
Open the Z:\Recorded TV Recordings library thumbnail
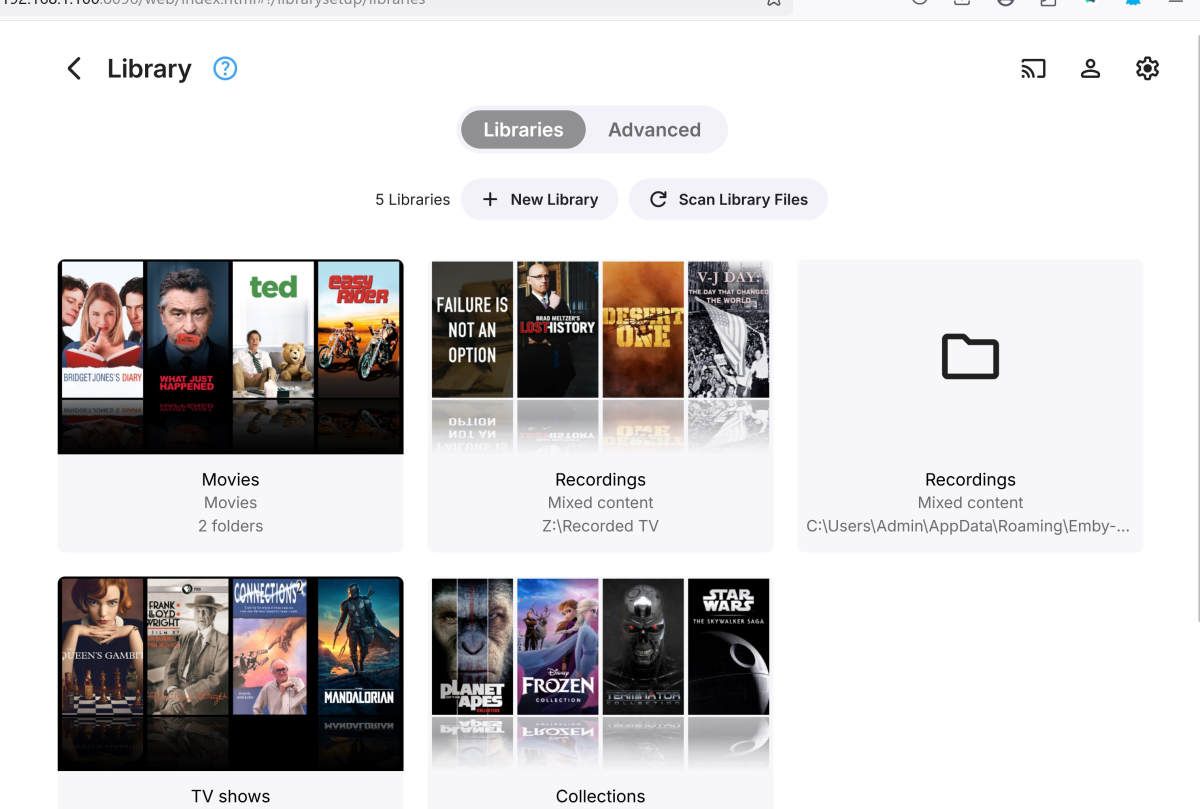coord(600,357)
